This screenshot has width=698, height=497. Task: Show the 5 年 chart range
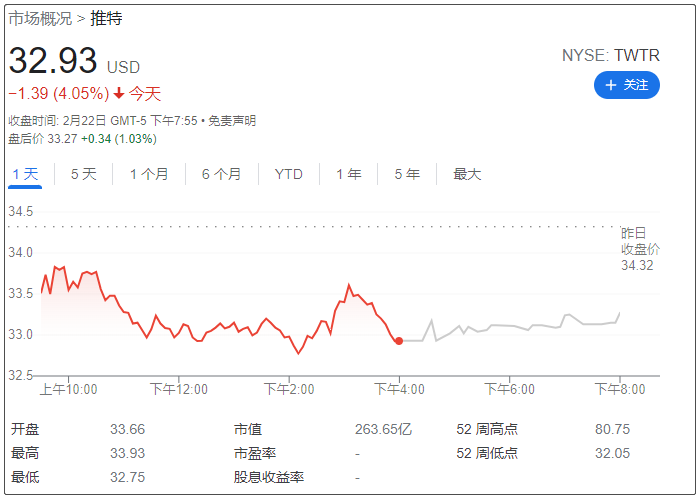[407, 174]
